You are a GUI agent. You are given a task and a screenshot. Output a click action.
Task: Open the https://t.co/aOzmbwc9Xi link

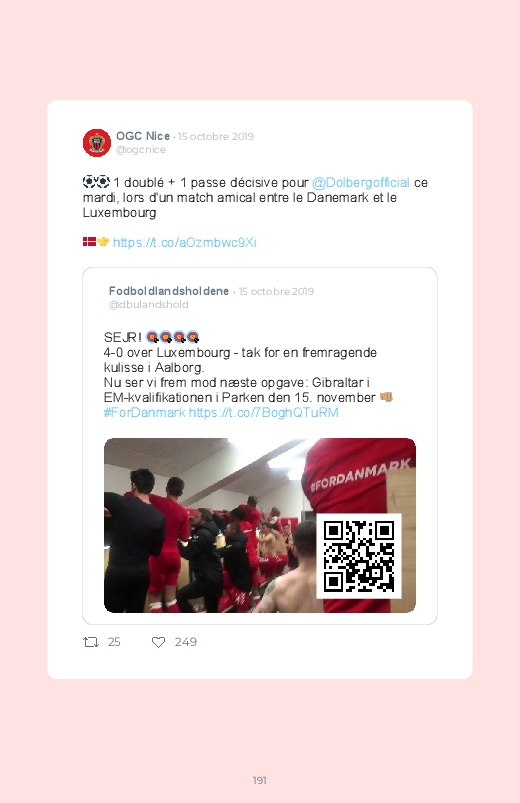coord(184,242)
